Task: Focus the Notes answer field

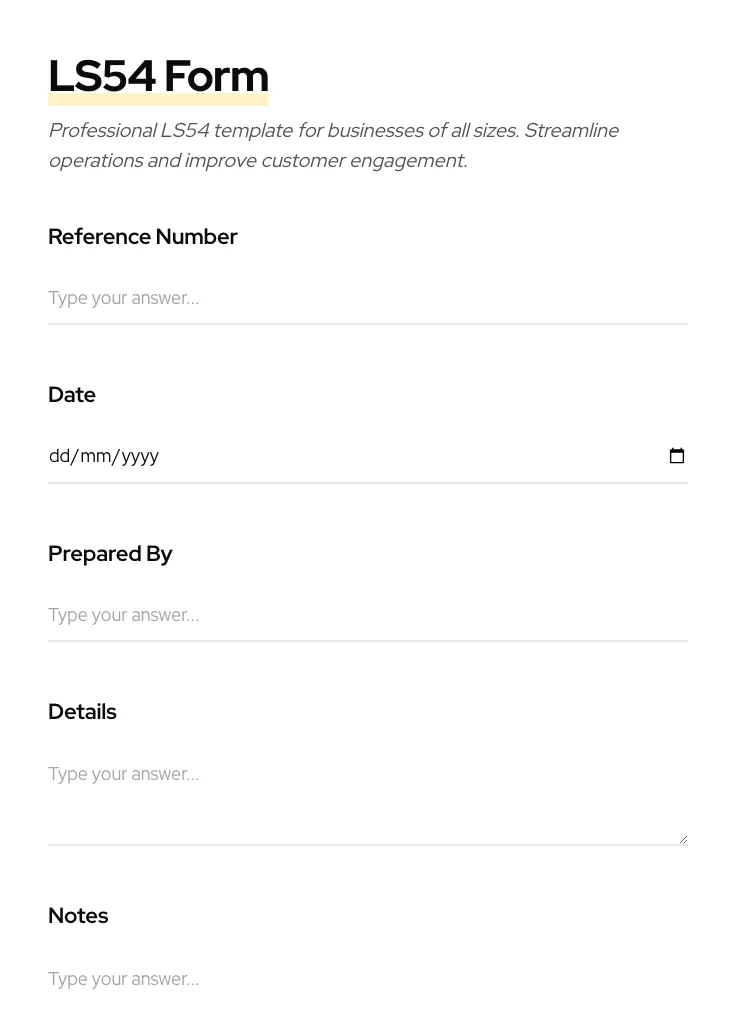Action: [x=367, y=979]
